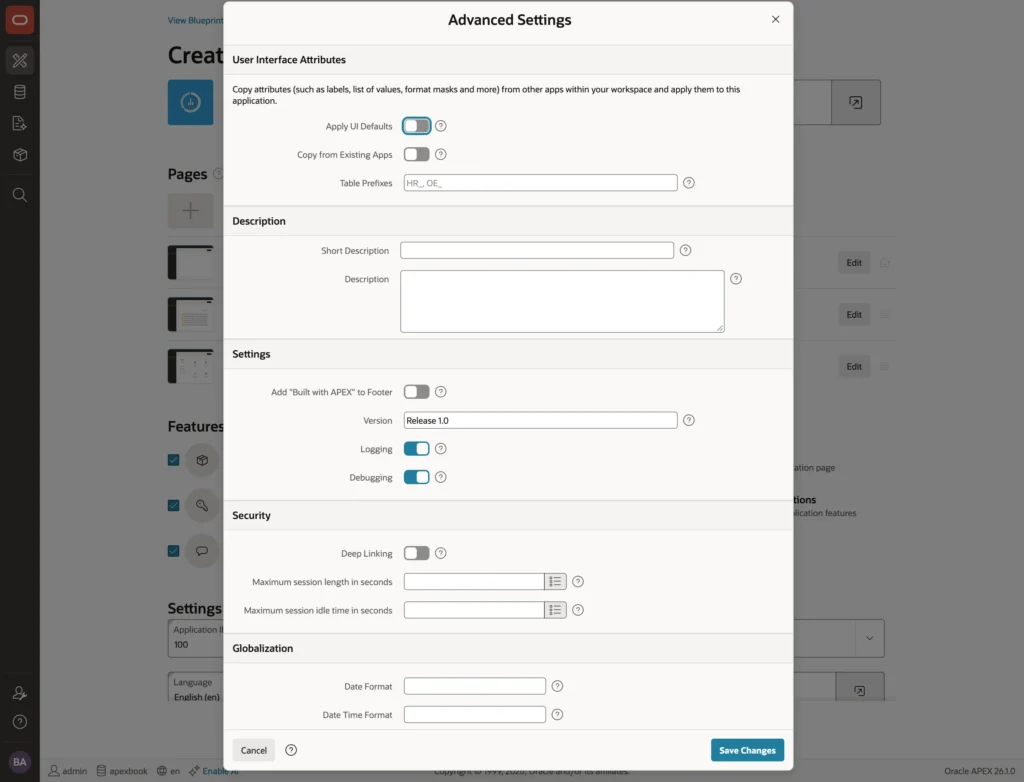Show help for Copy from Existing Apps
Viewport: 1024px width, 782px height.
[441, 154]
